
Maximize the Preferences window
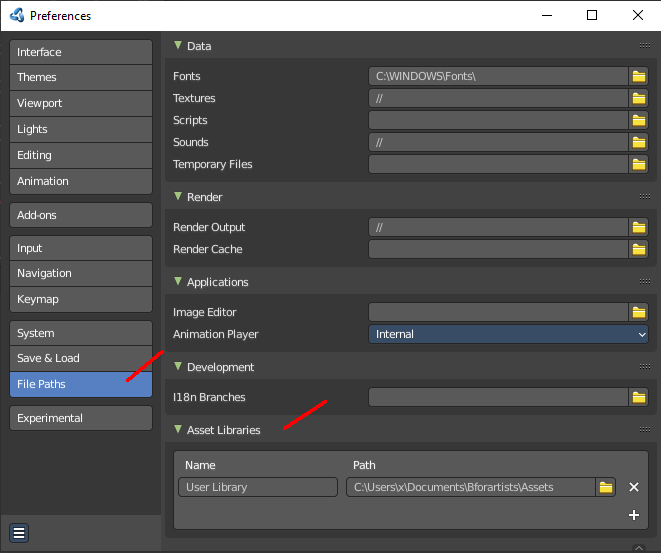[592, 16]
